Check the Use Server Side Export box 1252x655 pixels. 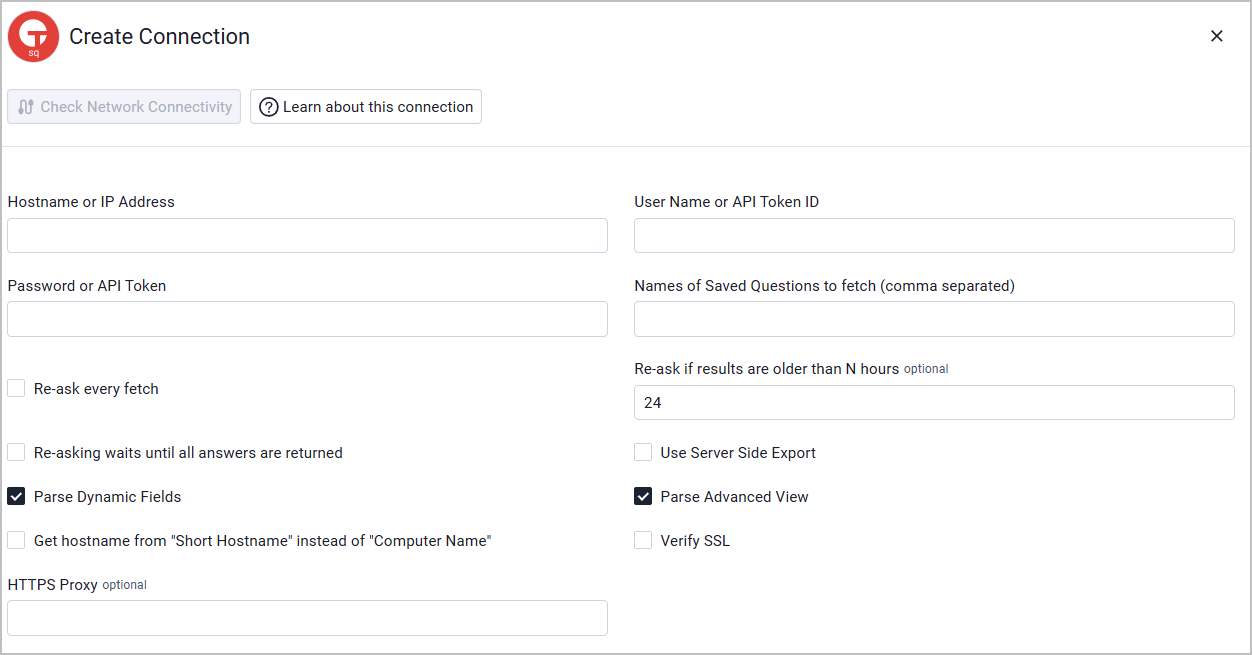[643, 452]
